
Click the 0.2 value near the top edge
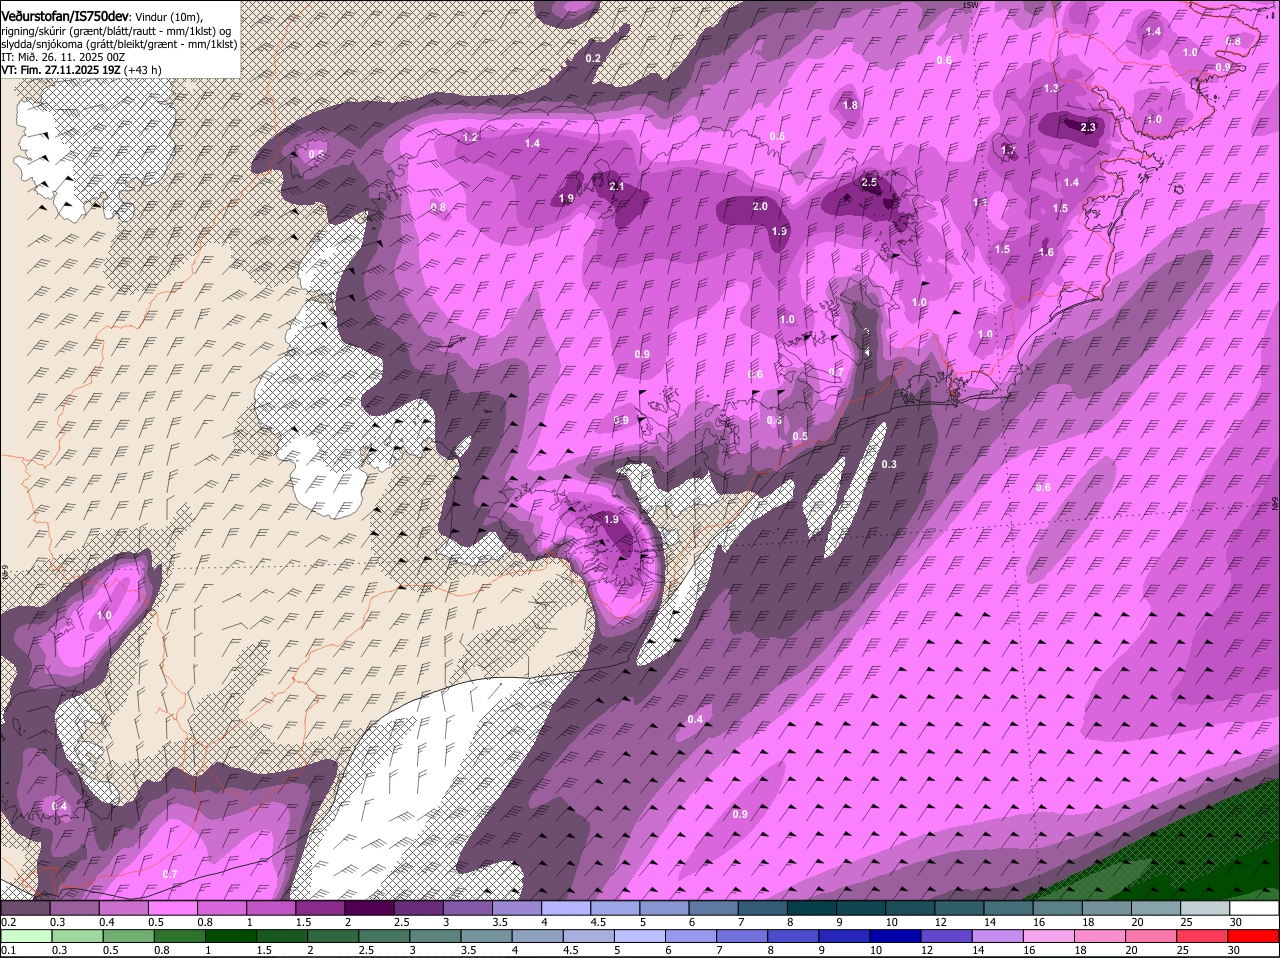pos(593,58)
